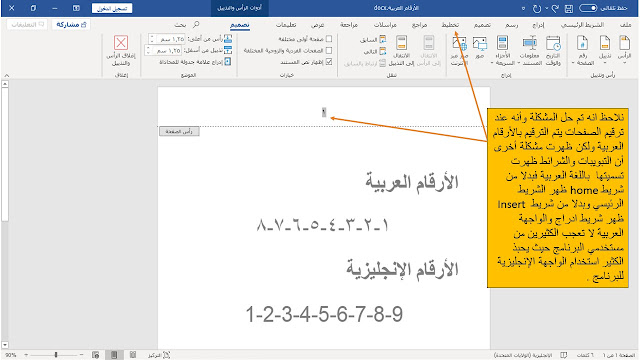Screen dimensions: 640x360
Task: Uncheck Show Document Text (إظهار نص المستند)
Action: (329, 62)
